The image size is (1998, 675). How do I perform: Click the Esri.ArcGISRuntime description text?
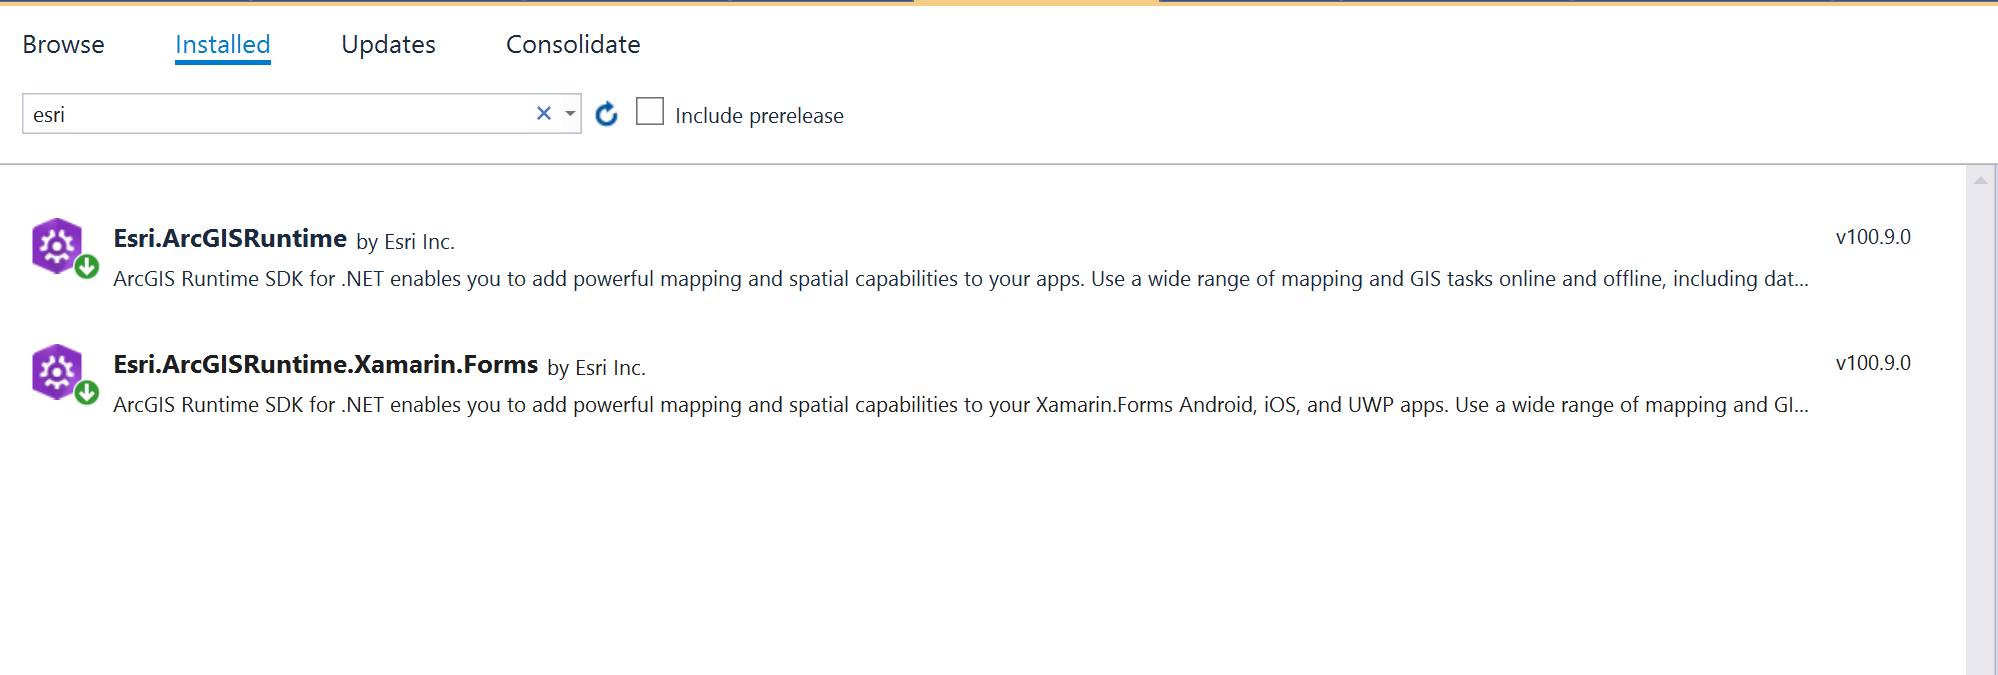coord(961,279)
